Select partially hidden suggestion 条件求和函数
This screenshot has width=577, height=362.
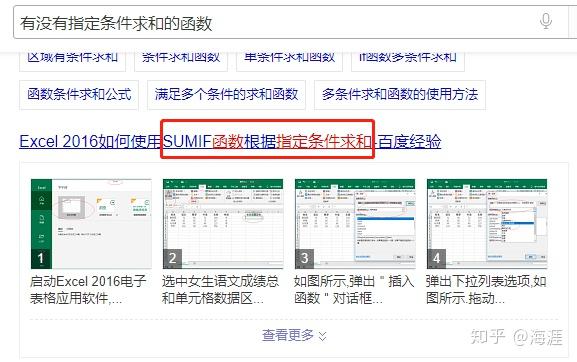[x=181, y=61]
